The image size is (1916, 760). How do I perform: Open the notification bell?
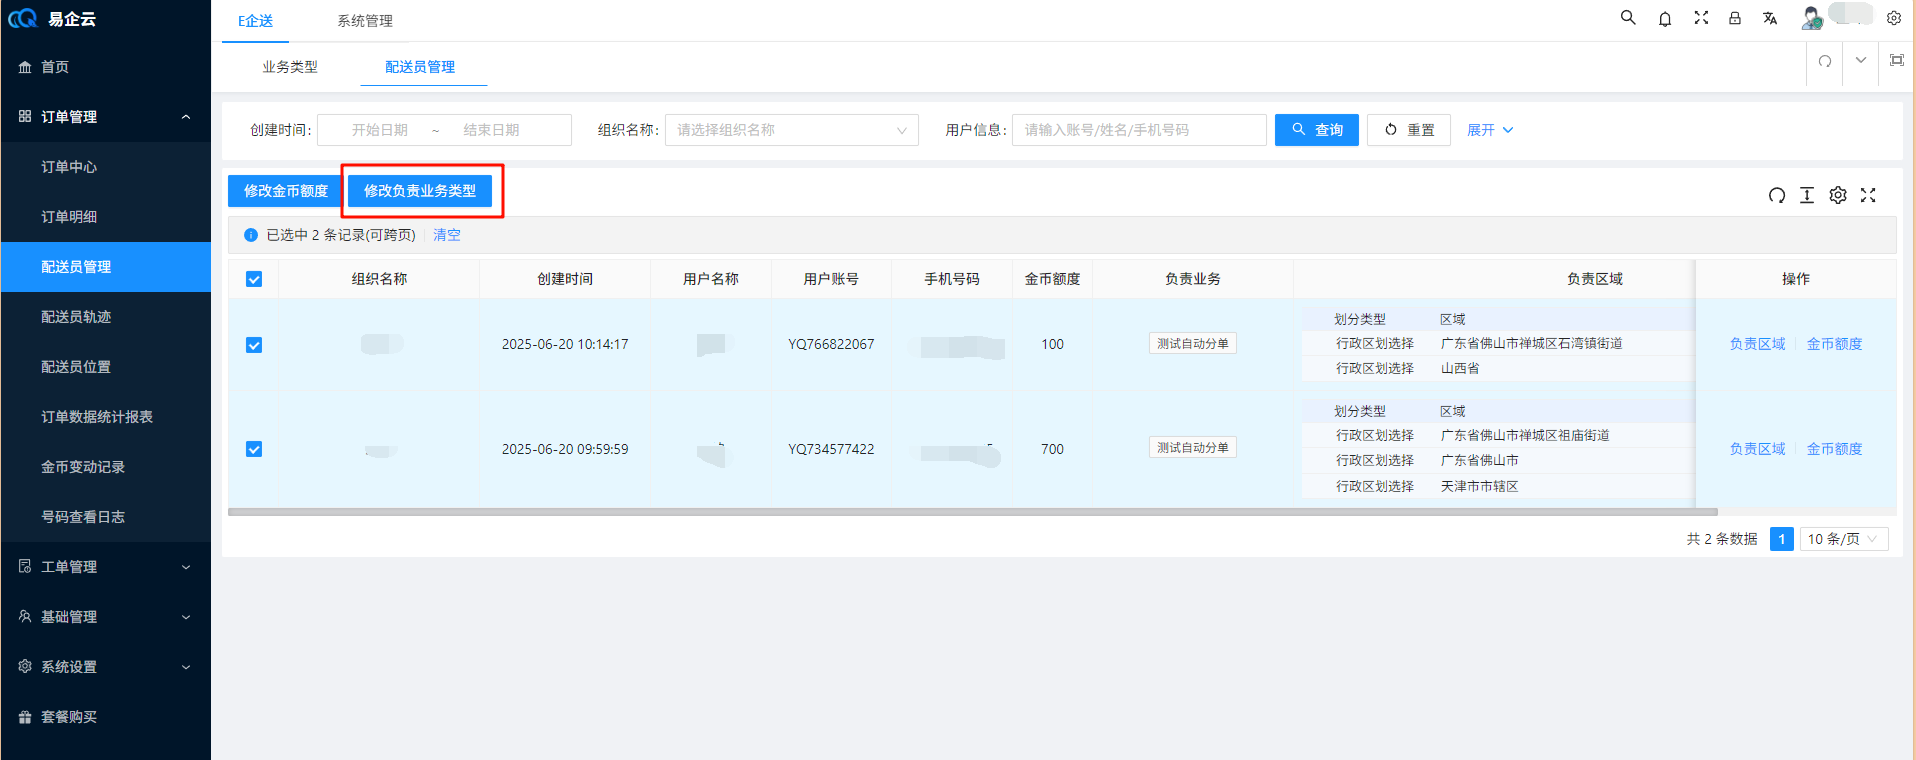[1665, 19]
